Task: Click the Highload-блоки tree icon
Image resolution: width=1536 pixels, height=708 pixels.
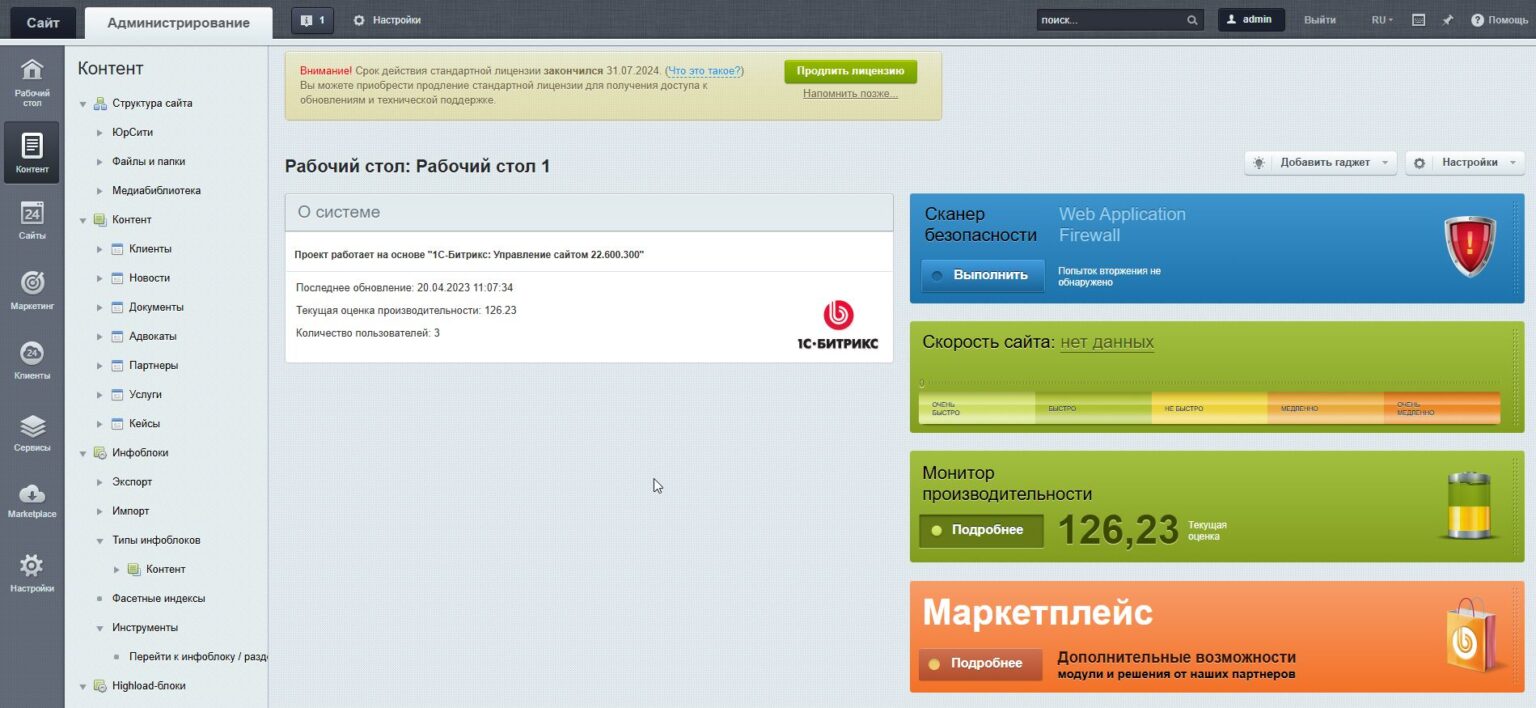Action: pyautogui.click(x=100, y=686)
